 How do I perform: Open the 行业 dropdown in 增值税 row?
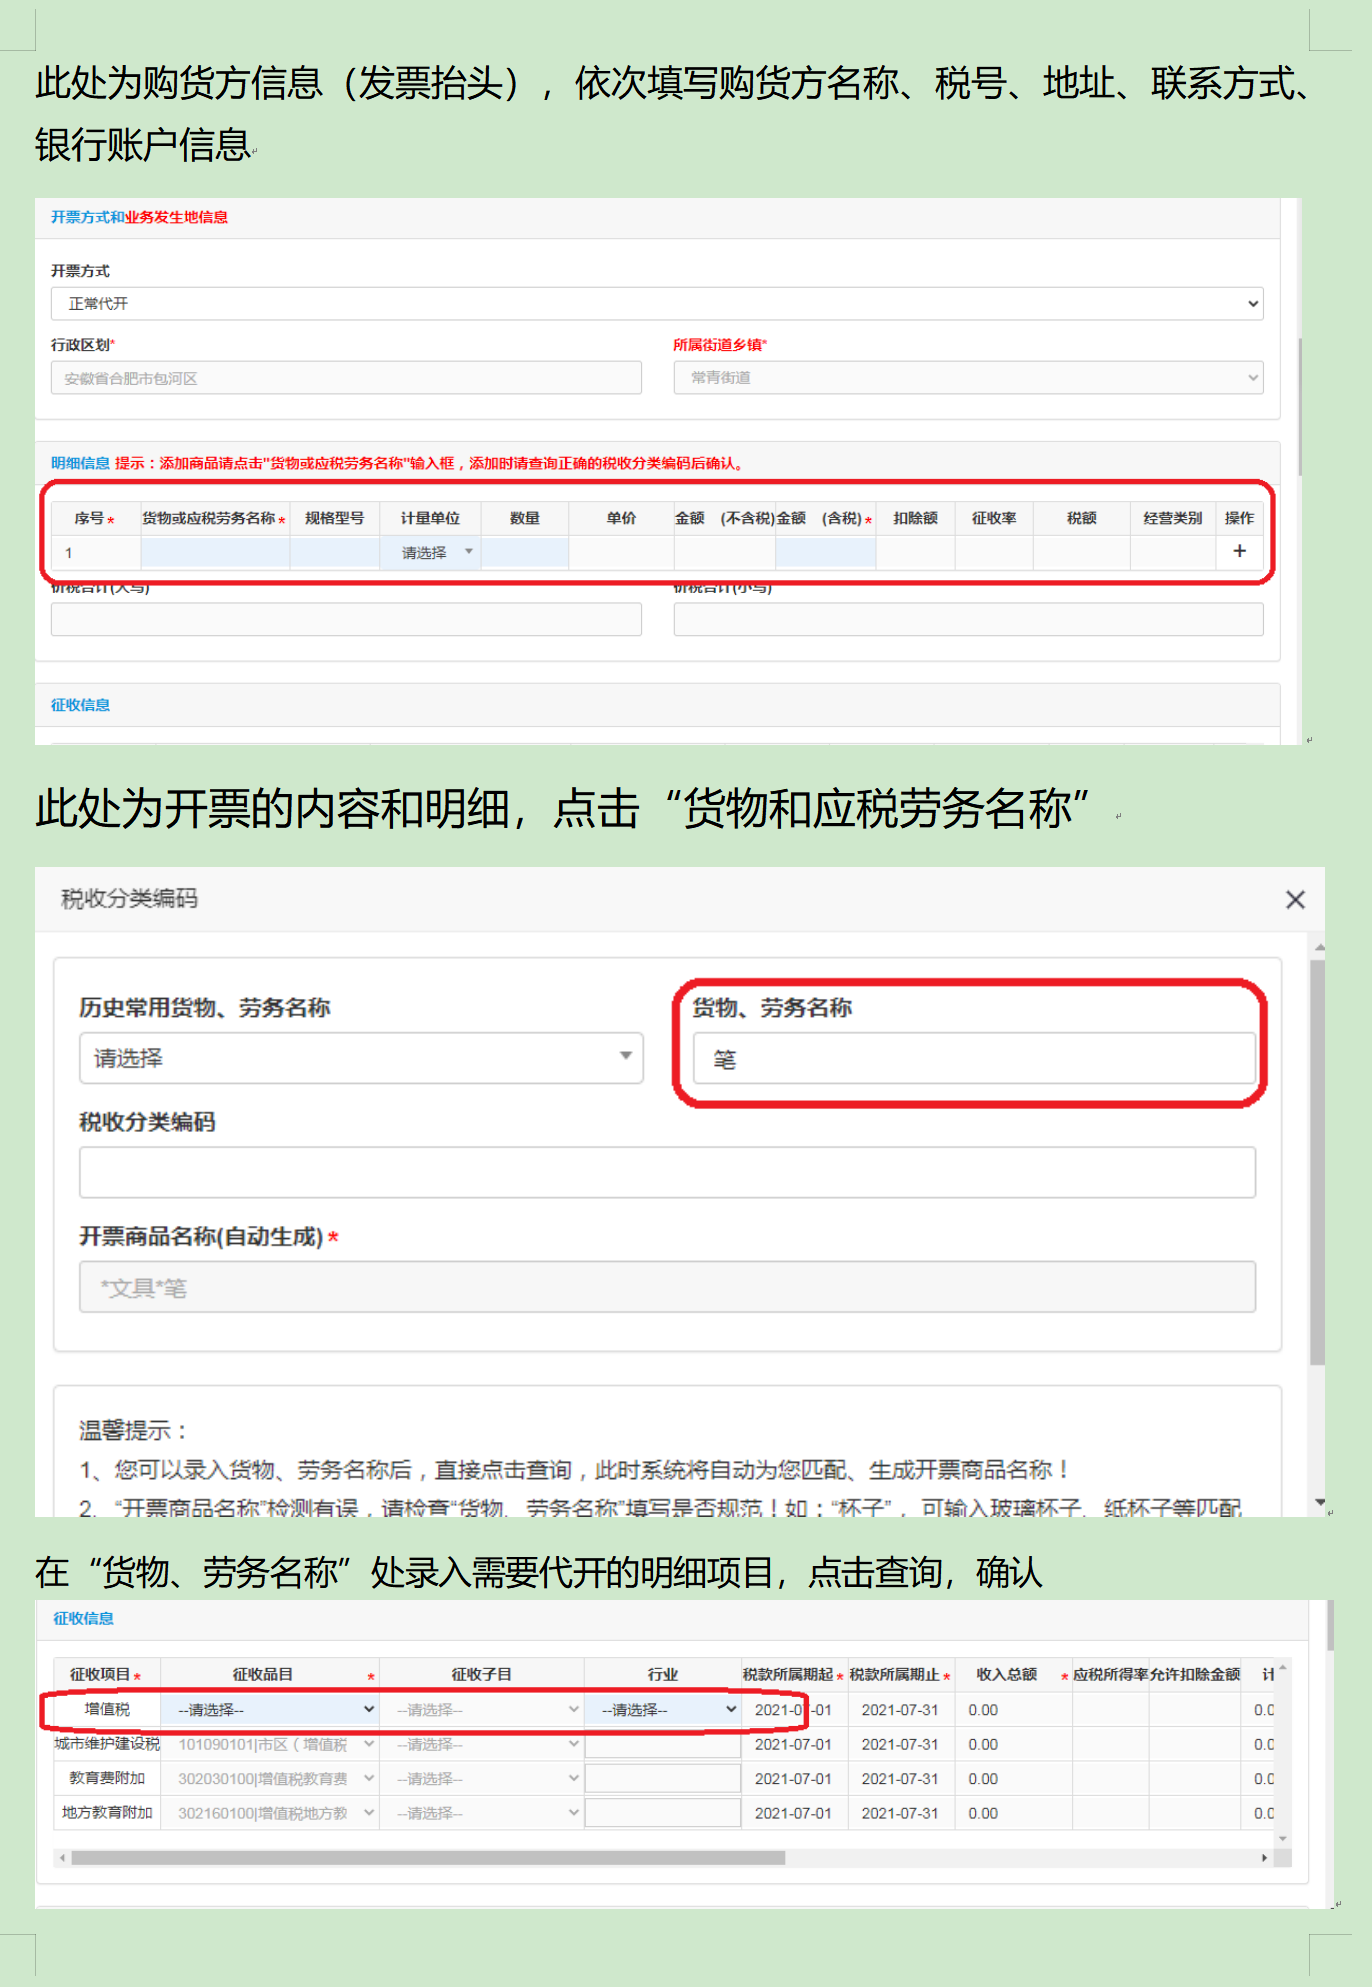pos(663,1710)
